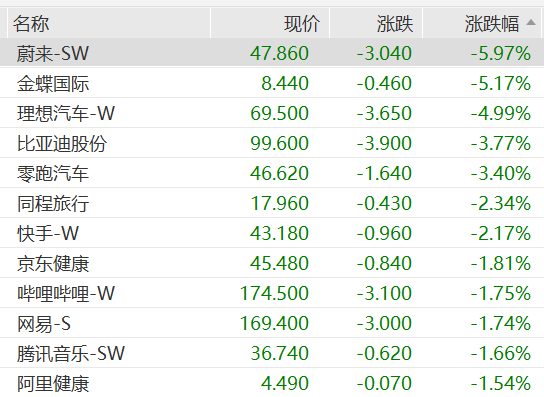Click the -3.000 change value
This screenshot has width=544, height=397.
384,323
